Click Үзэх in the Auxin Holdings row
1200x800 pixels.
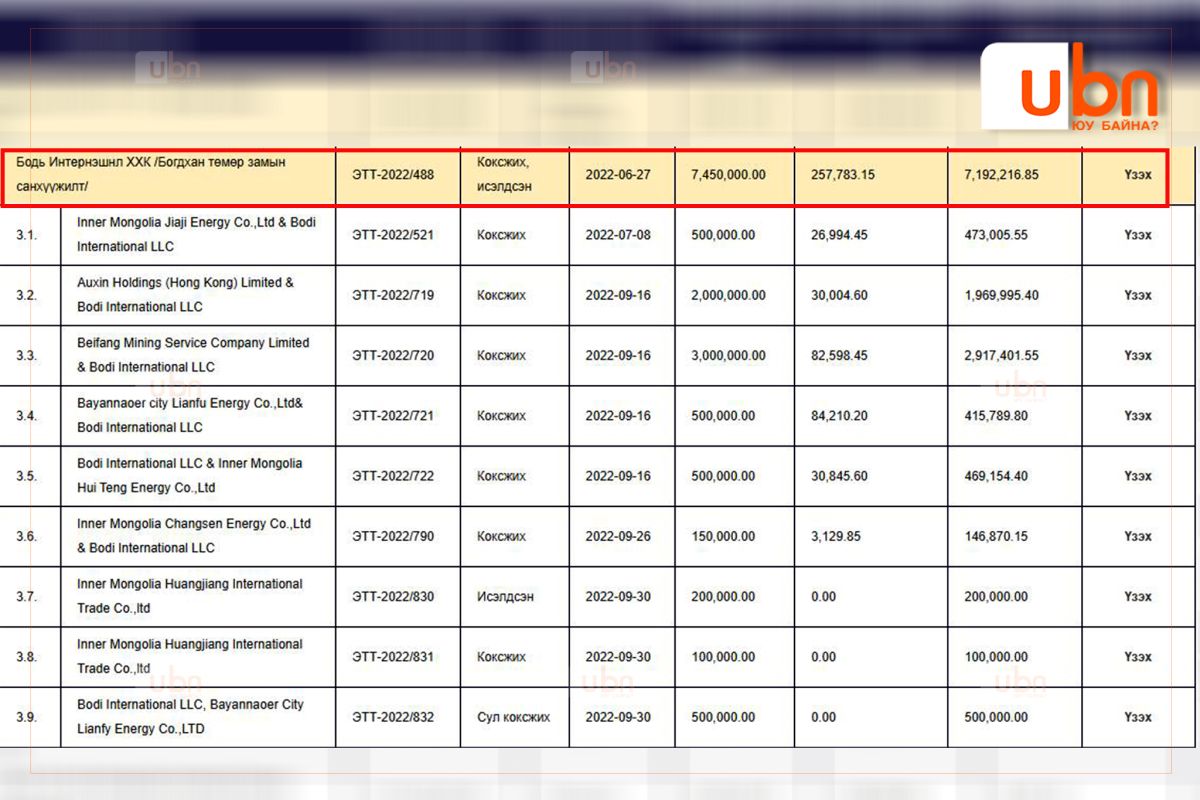(1137, 295)
